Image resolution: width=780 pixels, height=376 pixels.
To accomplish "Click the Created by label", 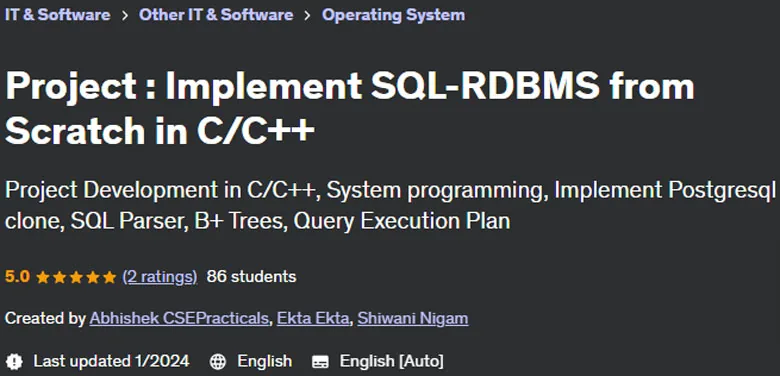I will point(45,318).
